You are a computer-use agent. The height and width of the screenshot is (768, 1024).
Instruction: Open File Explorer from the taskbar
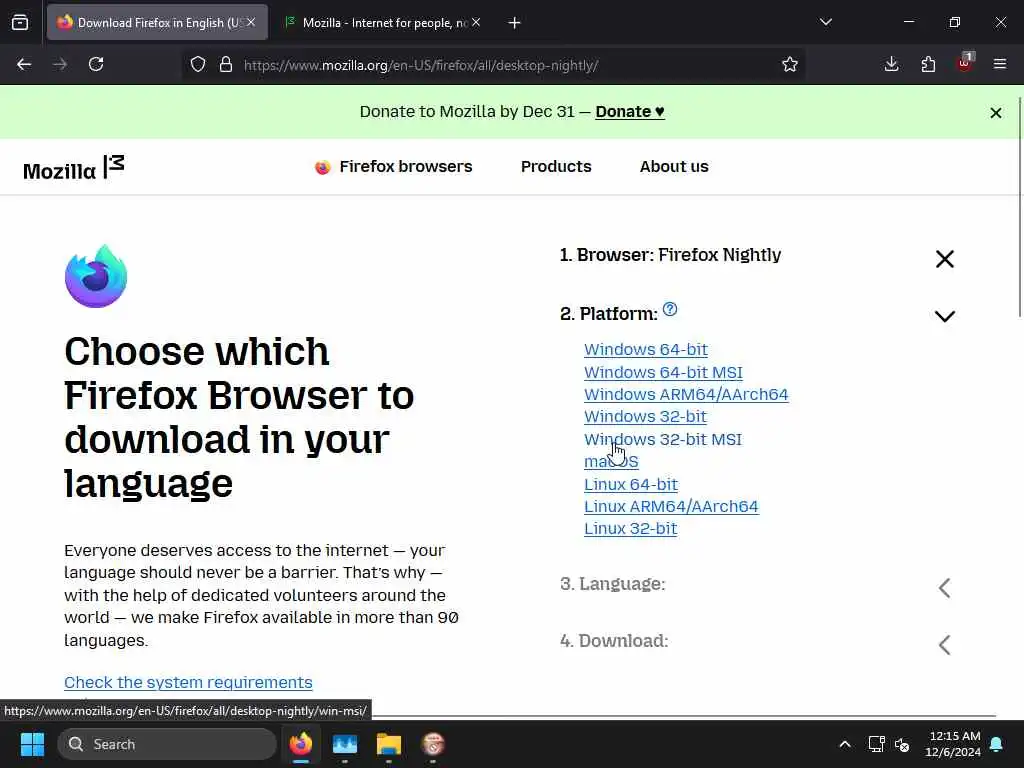coord(389,744)
